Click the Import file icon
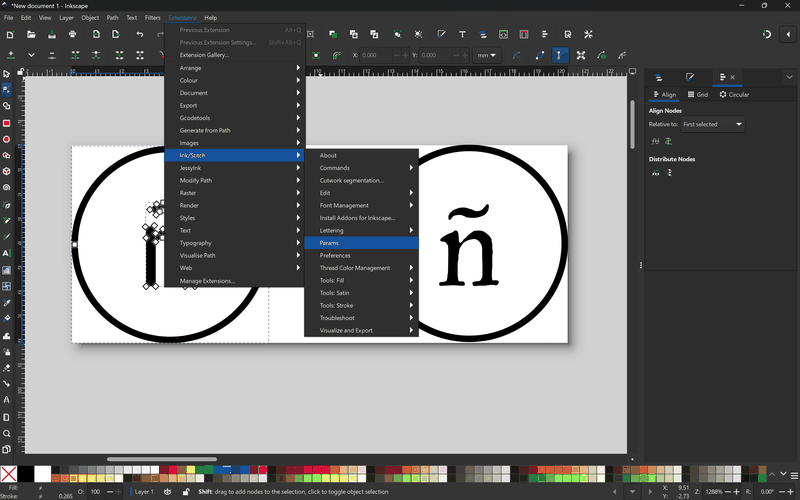Screen dimensions: 800x500 coord(96,34)
